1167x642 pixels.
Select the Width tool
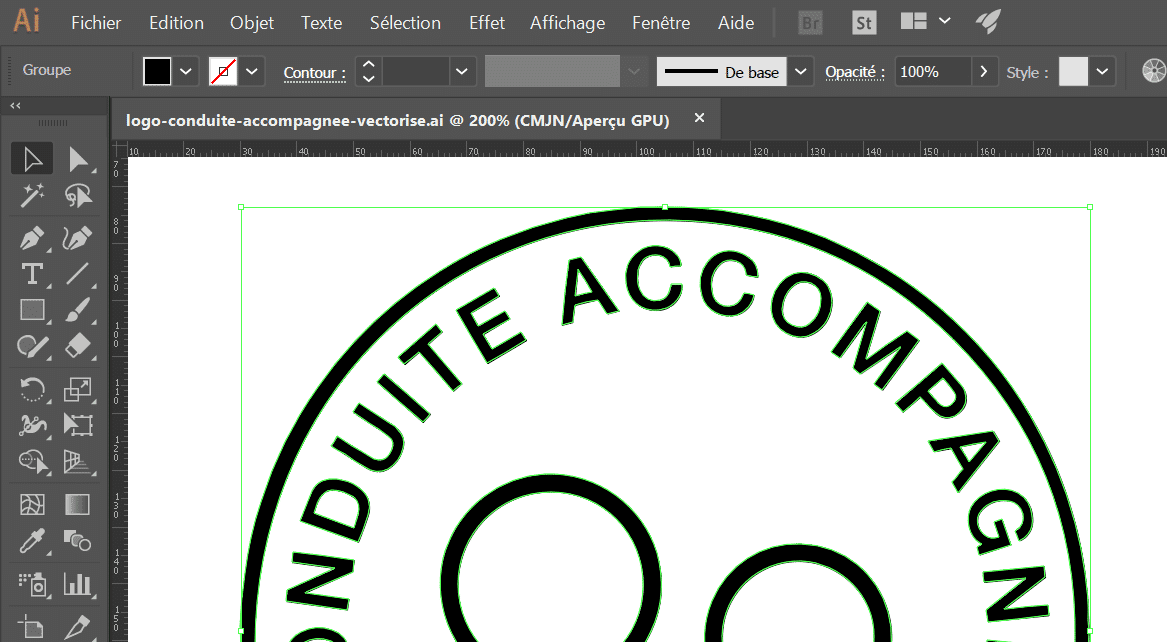click(x=32, y=425)
